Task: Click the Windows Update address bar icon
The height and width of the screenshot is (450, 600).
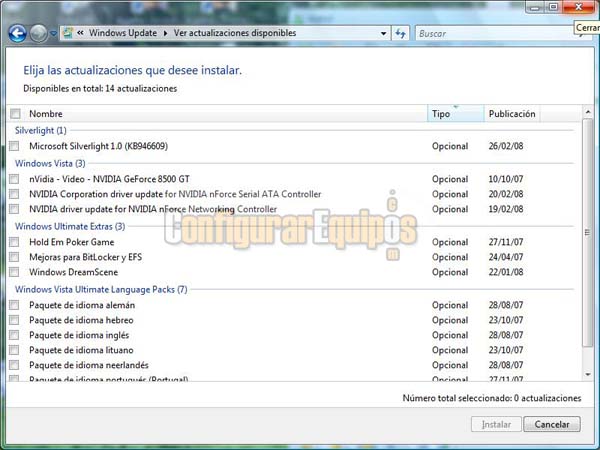Action: [68, 33]
